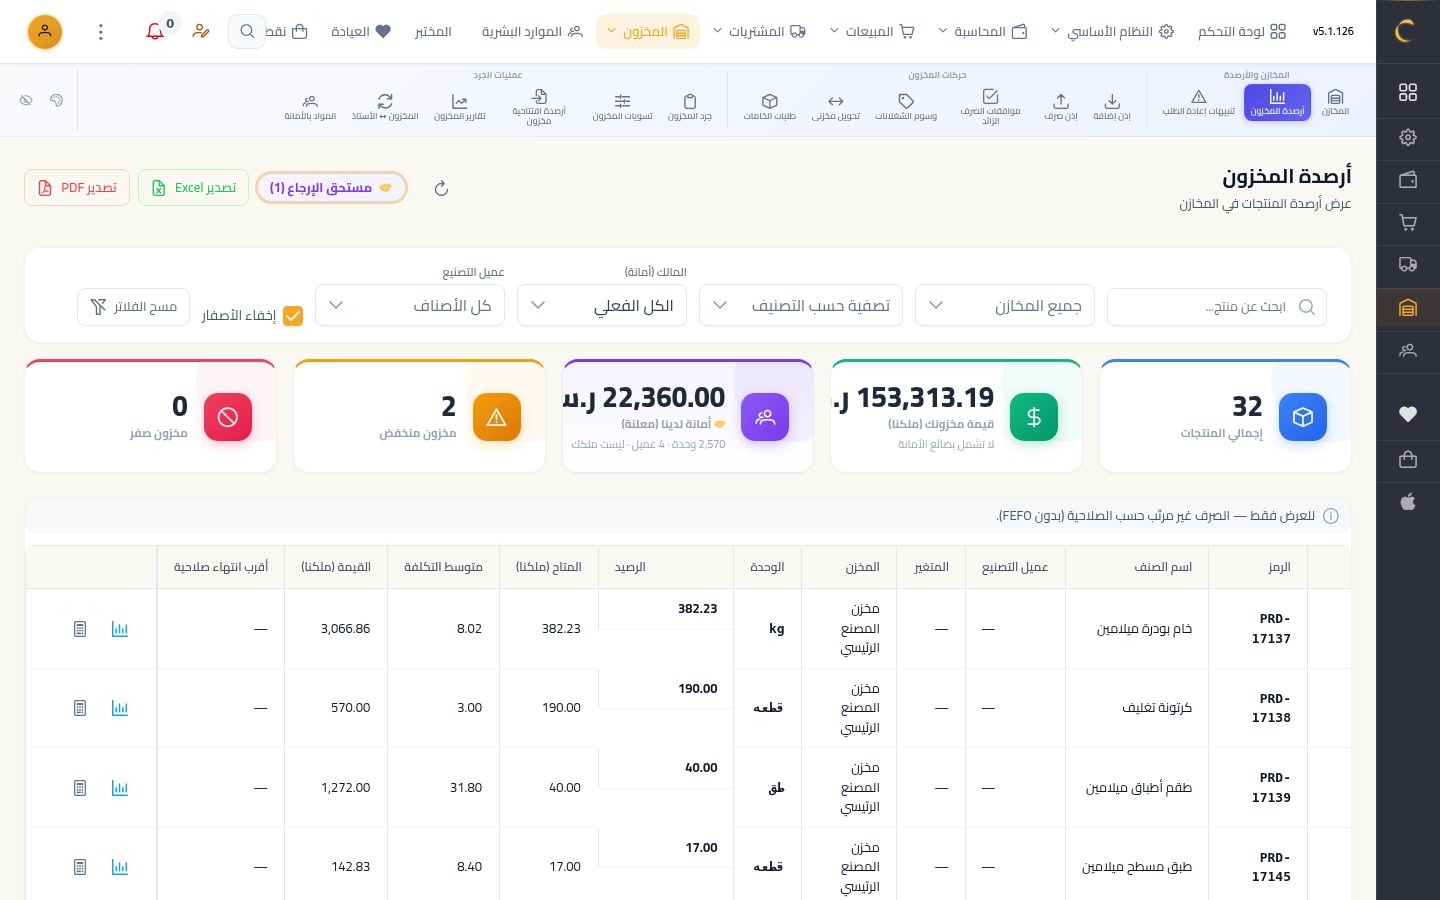
Task: Open the search magnifier in top bar
Action: tap(246, 32)
